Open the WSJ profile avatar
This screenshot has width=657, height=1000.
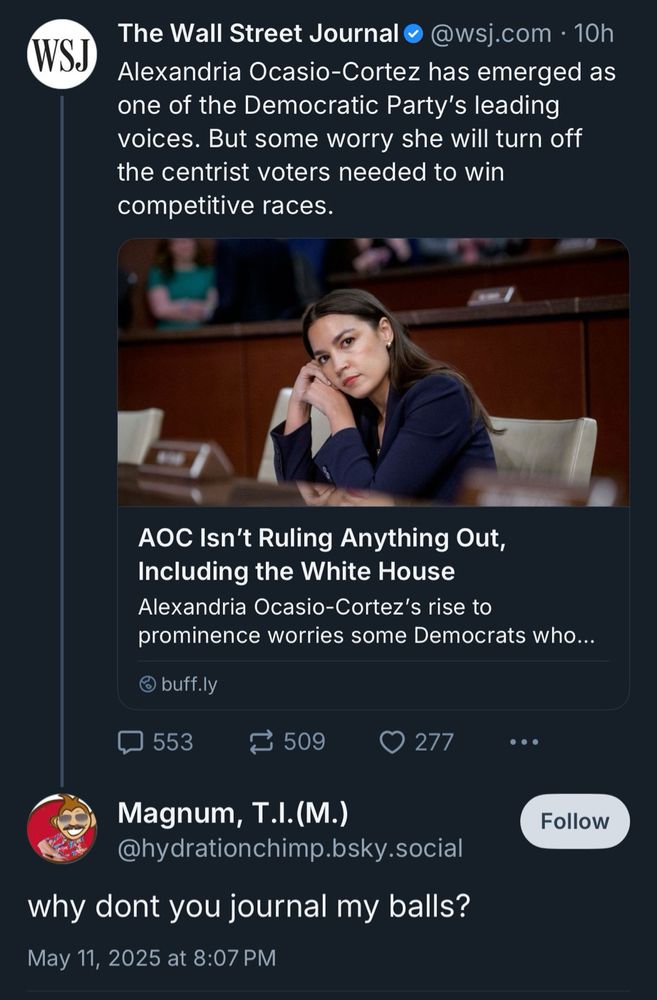pyautogui.click(x=61, y=54)
